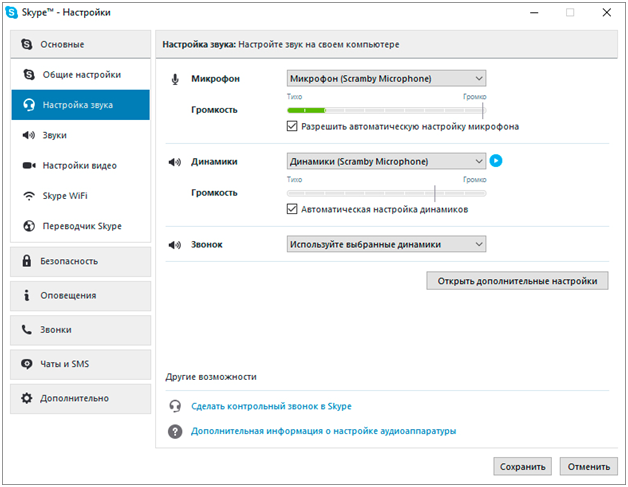The height and width of the screenshot is (487, 628).
Task: Open the Динамики device dropdown
Action: [x=386, y=161]
